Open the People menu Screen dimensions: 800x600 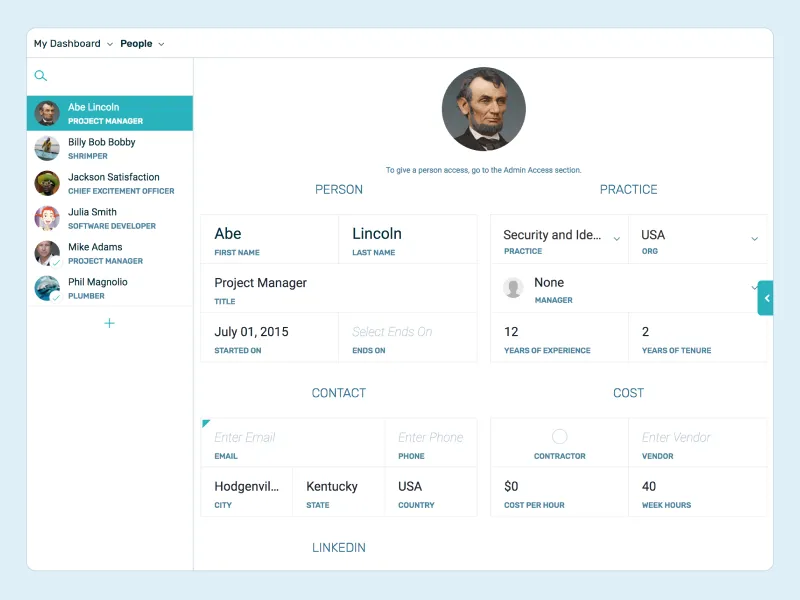142,44
